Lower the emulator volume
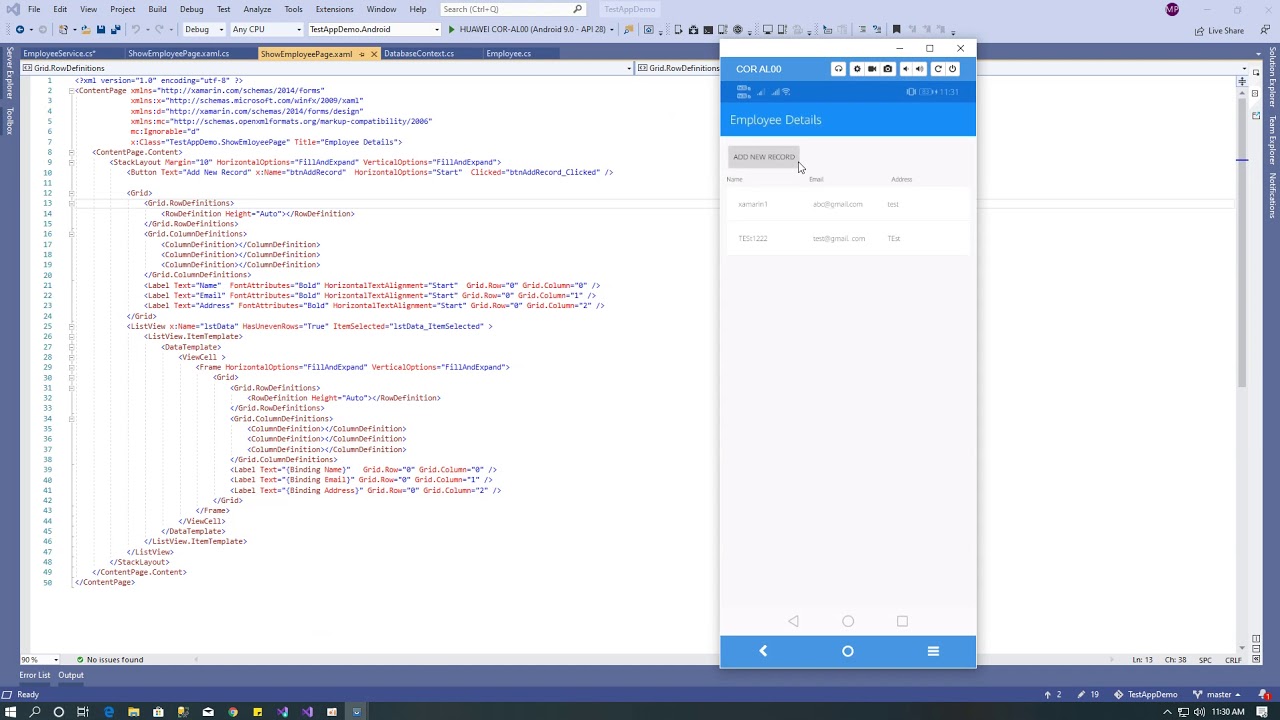 905,69
